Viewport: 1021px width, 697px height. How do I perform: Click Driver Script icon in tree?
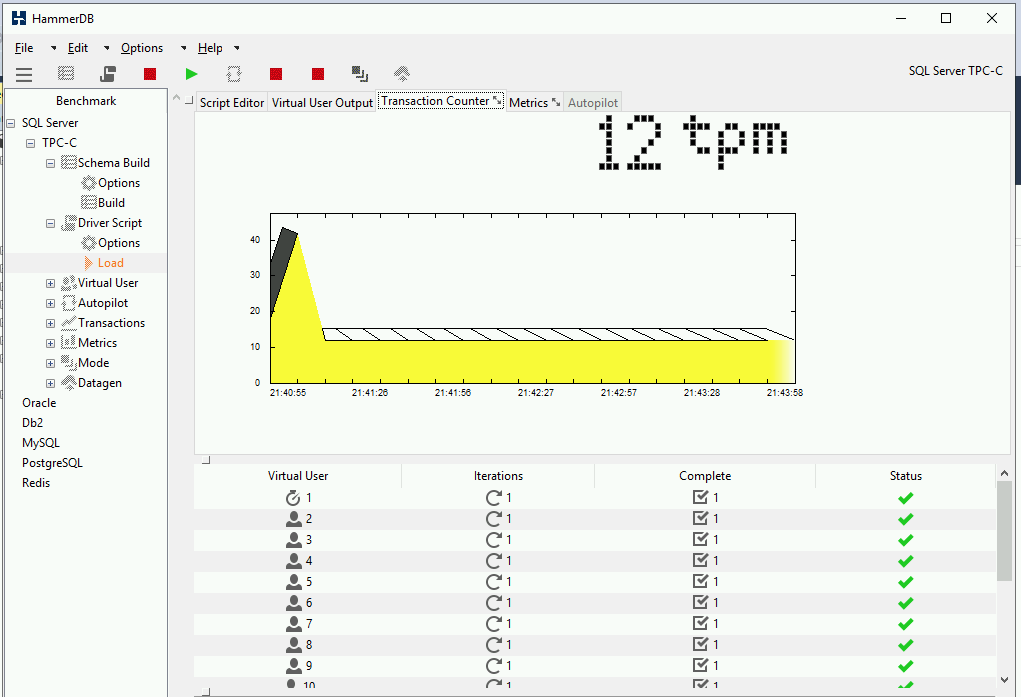click(68, 223)
